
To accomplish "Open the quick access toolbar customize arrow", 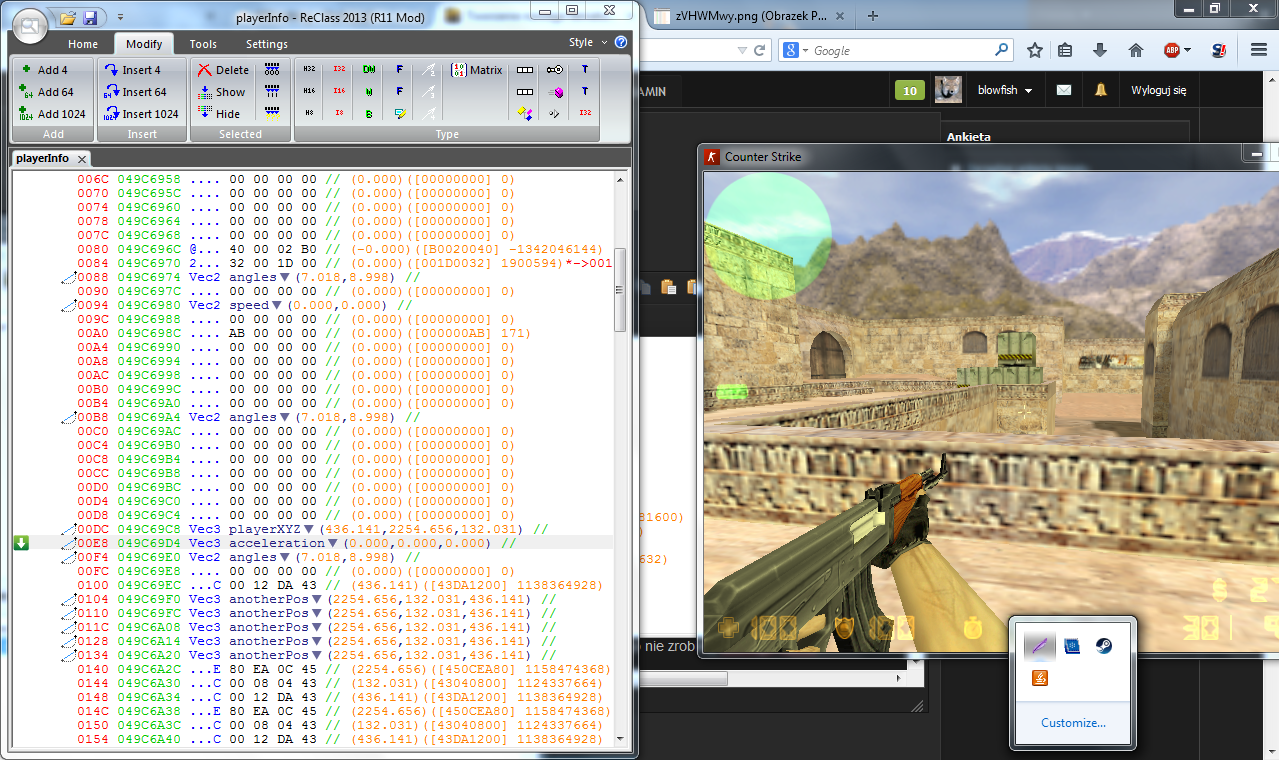I will click(120, 18).
